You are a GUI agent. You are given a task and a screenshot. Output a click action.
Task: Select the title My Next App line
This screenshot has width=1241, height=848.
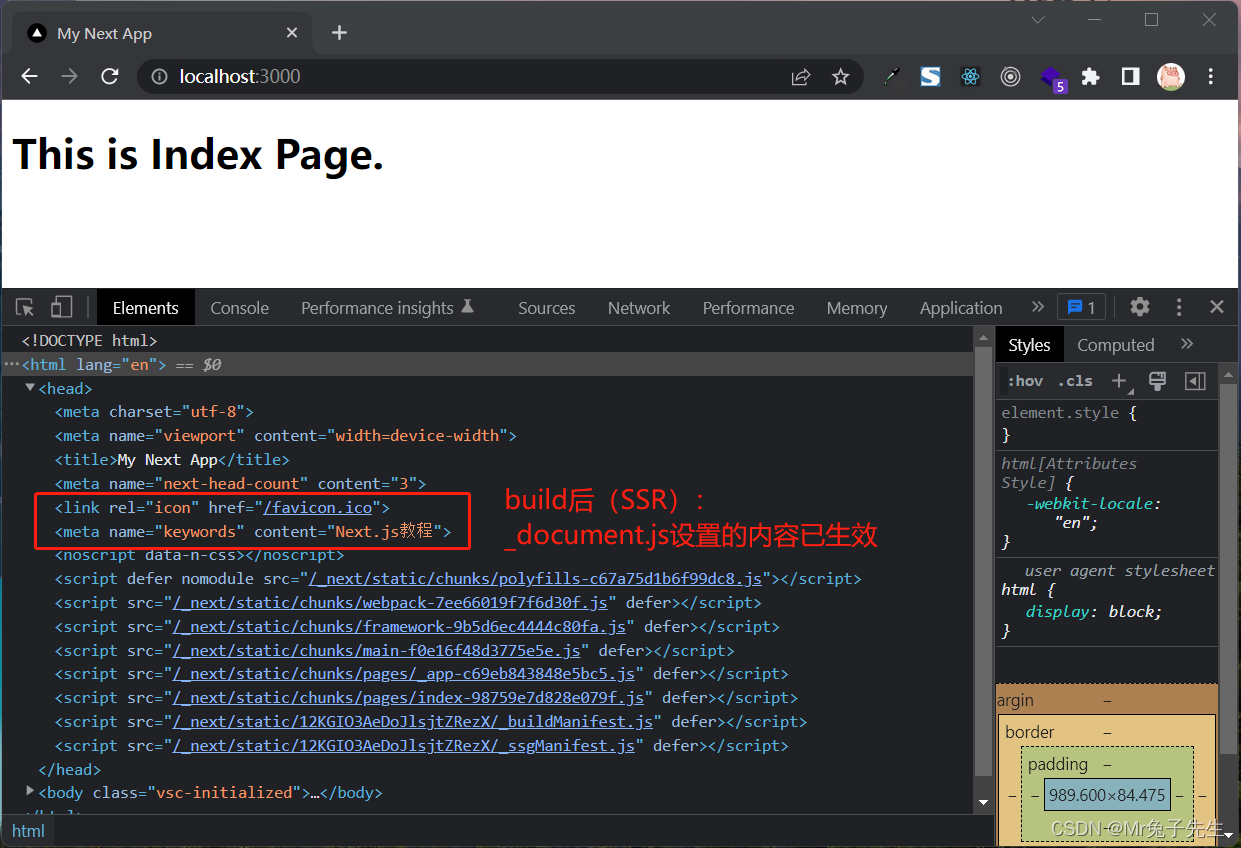(x=172, y=460)
